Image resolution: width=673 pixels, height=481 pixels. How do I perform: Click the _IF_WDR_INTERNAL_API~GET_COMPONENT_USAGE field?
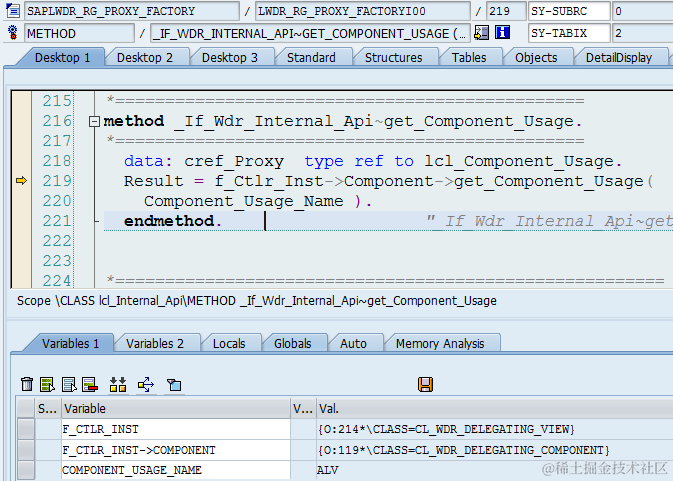coord(310,33)
